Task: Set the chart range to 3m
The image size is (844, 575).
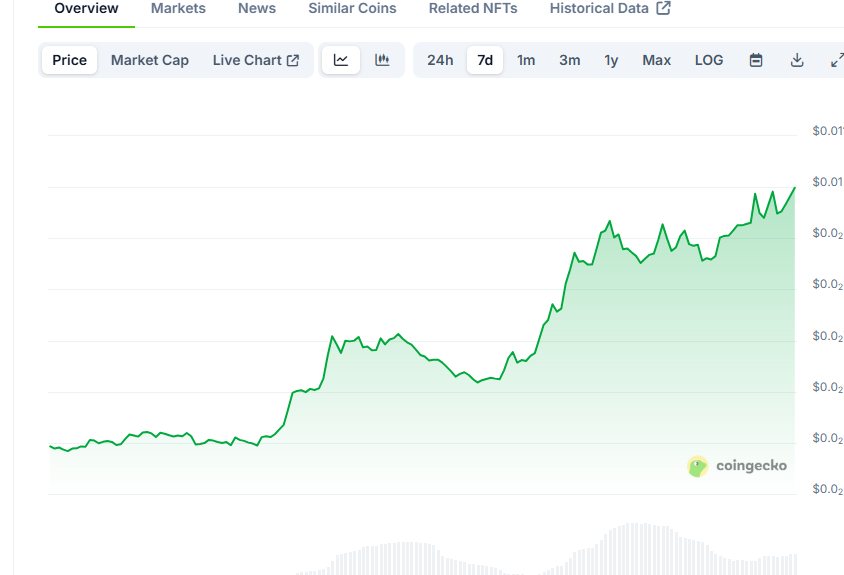Action: point(569,60)
